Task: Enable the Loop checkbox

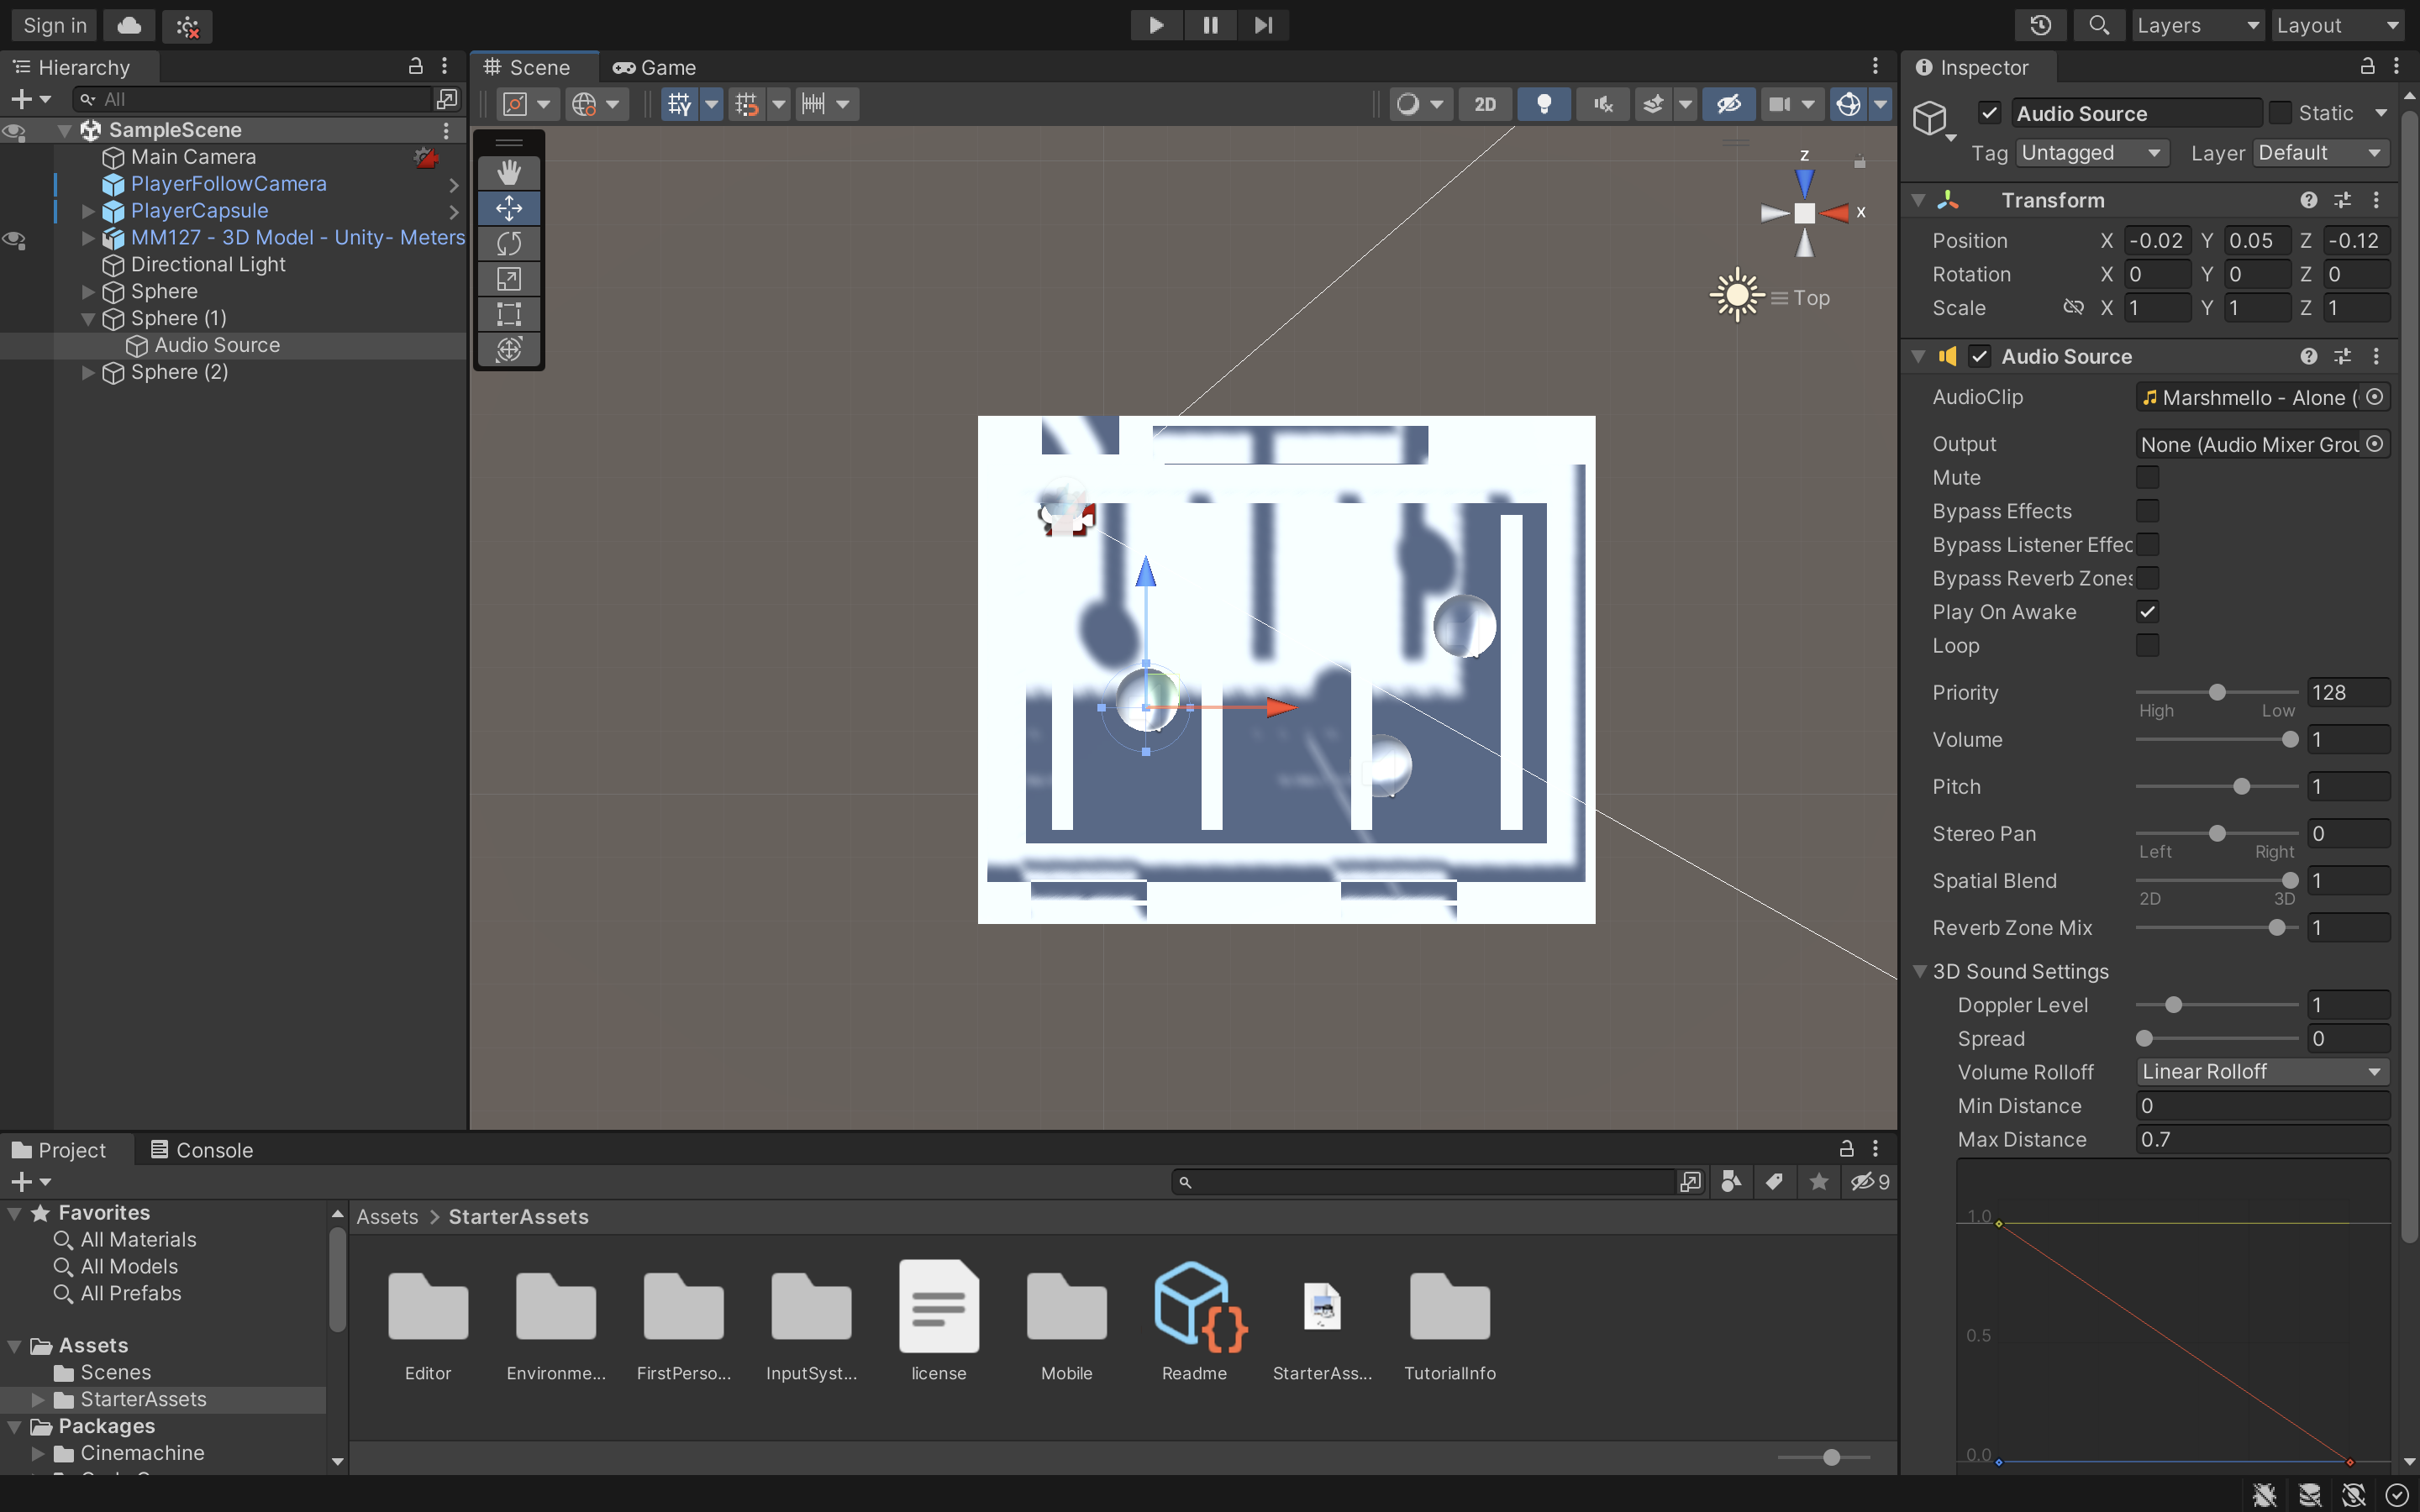Action: click(2146, 645)
